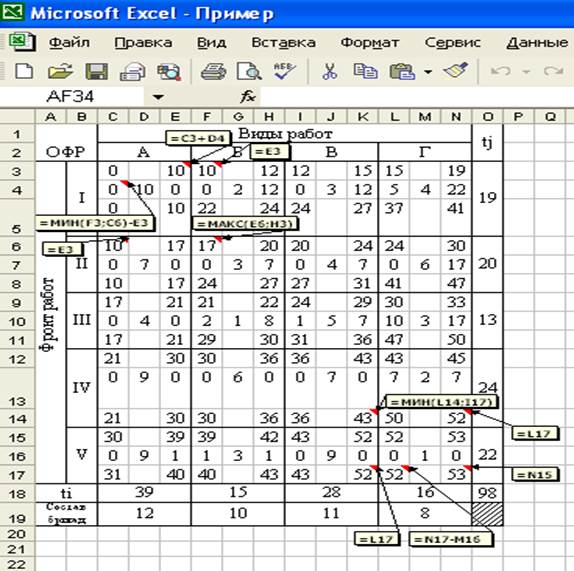Image resolution: width=574 pixels, height=571 pixels.
Task: Click into the formula bar
Action: tap(417, 97)
